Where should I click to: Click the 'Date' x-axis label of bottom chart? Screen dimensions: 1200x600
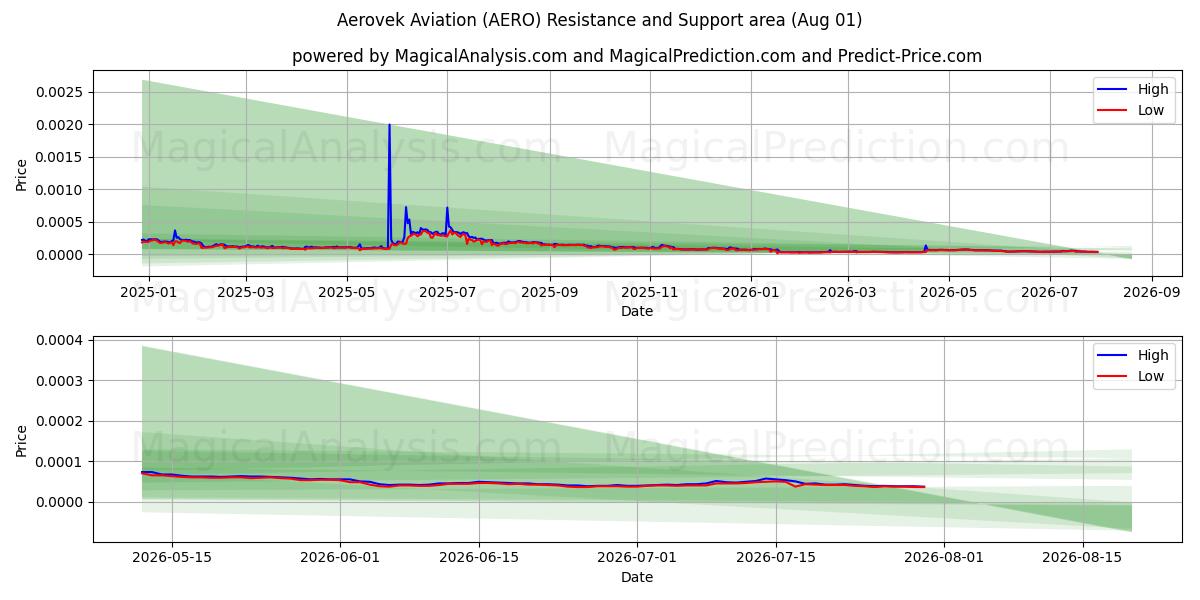point(637,577)
